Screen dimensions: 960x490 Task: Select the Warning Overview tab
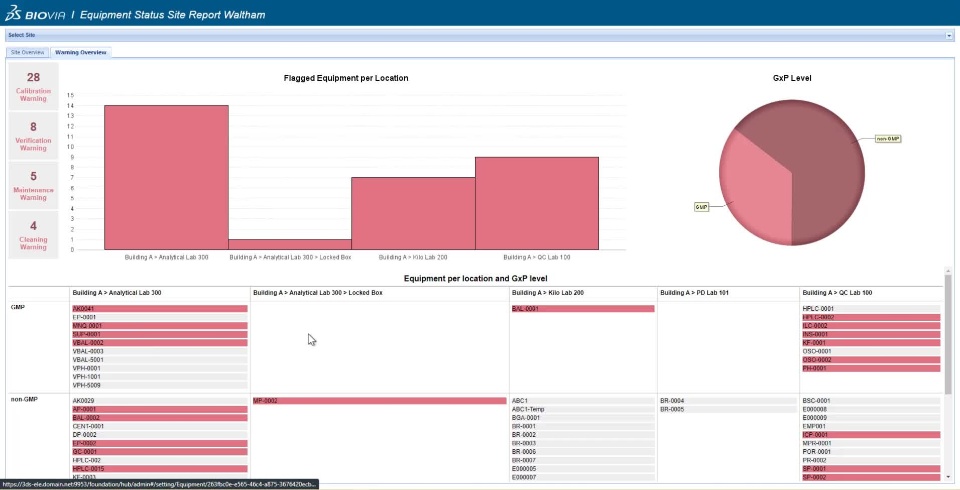tap(81, 53)
